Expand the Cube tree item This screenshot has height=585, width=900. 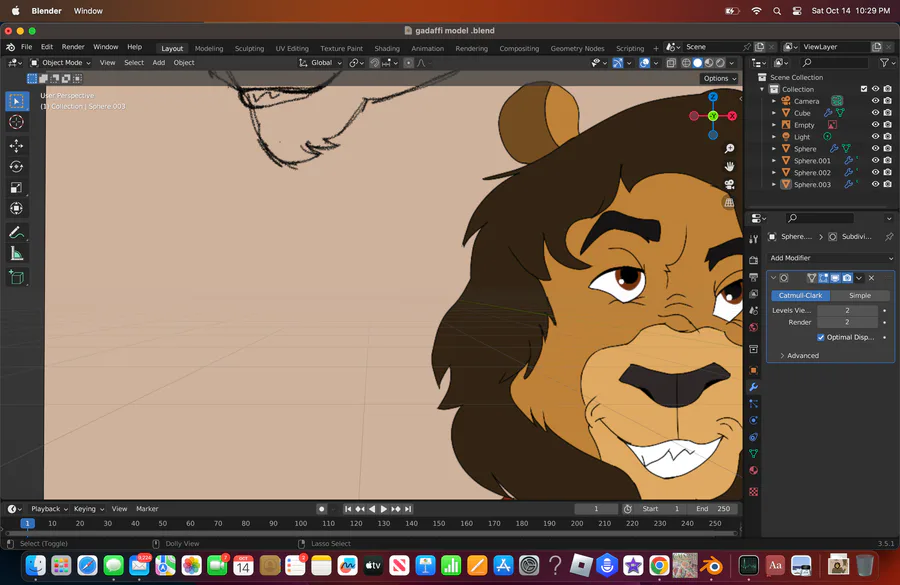[x=774, y=113]
